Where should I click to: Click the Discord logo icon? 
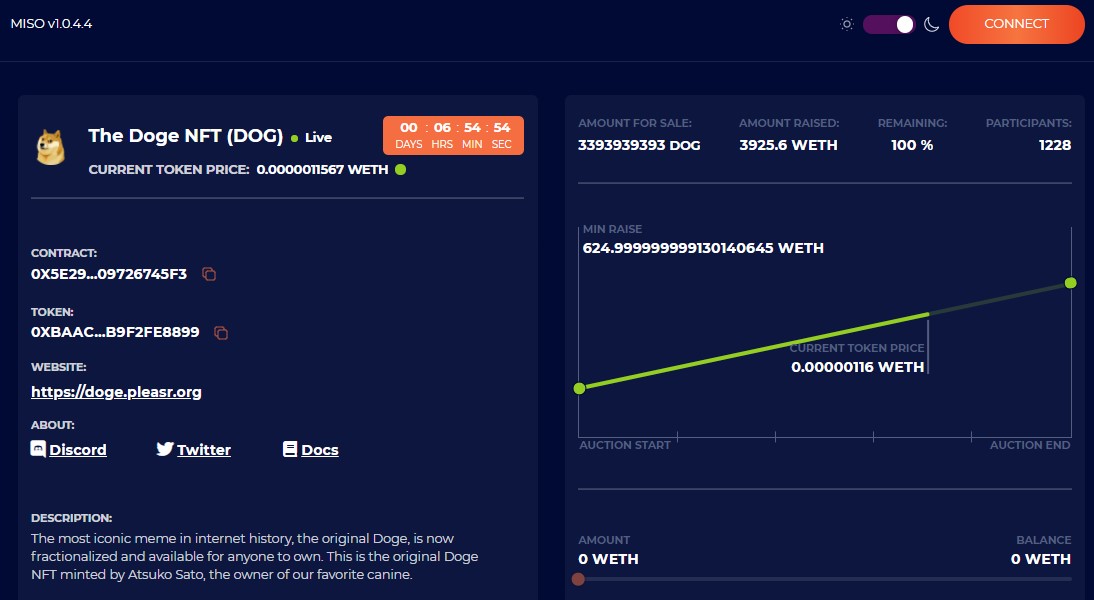tap(38, 449)
